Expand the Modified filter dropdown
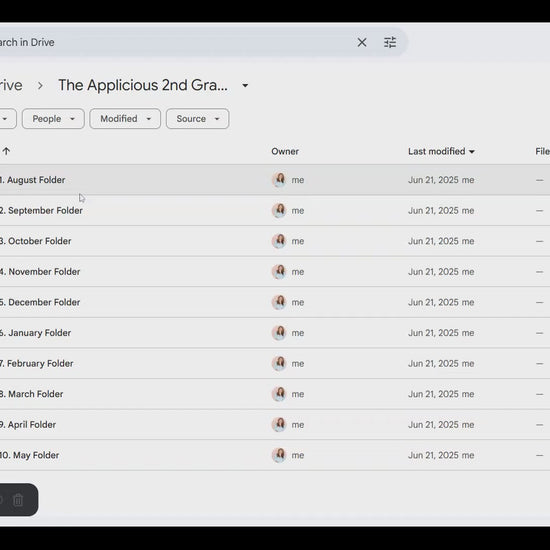The image size is (550, 550). click(125, 119)
